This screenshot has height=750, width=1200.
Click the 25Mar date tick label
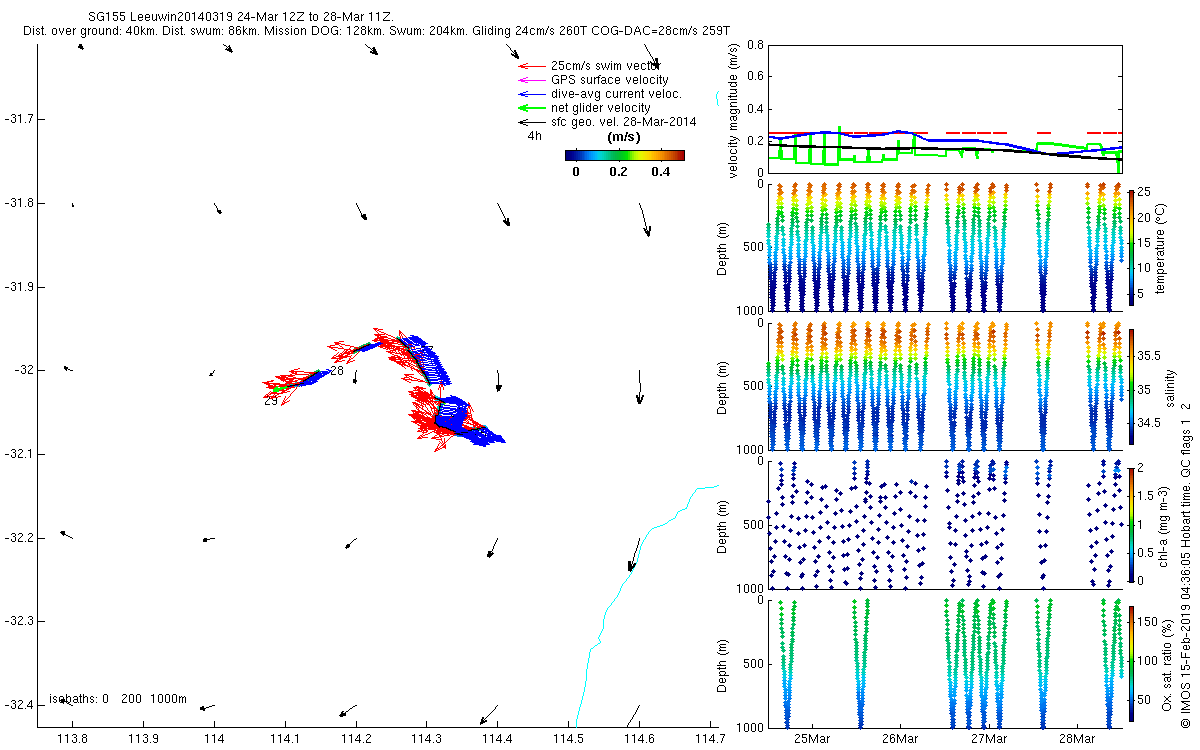click(x=811, y=739)
